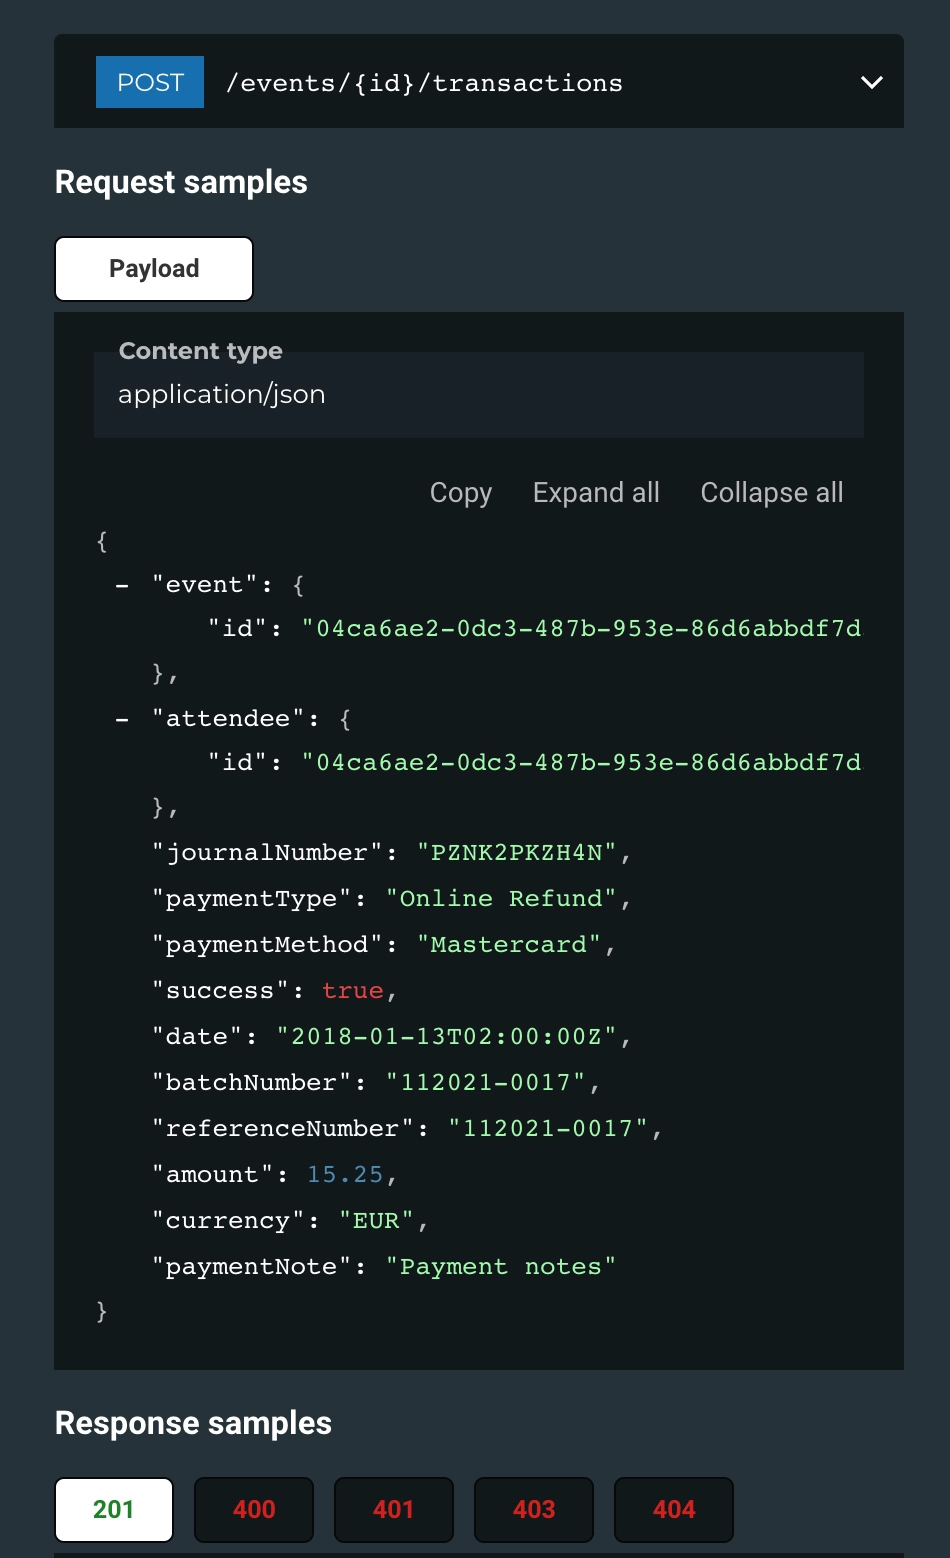Click Collapse all in request sample
Image resolution: width=950 pixels, height=1558 pixels.
[772, 493]
